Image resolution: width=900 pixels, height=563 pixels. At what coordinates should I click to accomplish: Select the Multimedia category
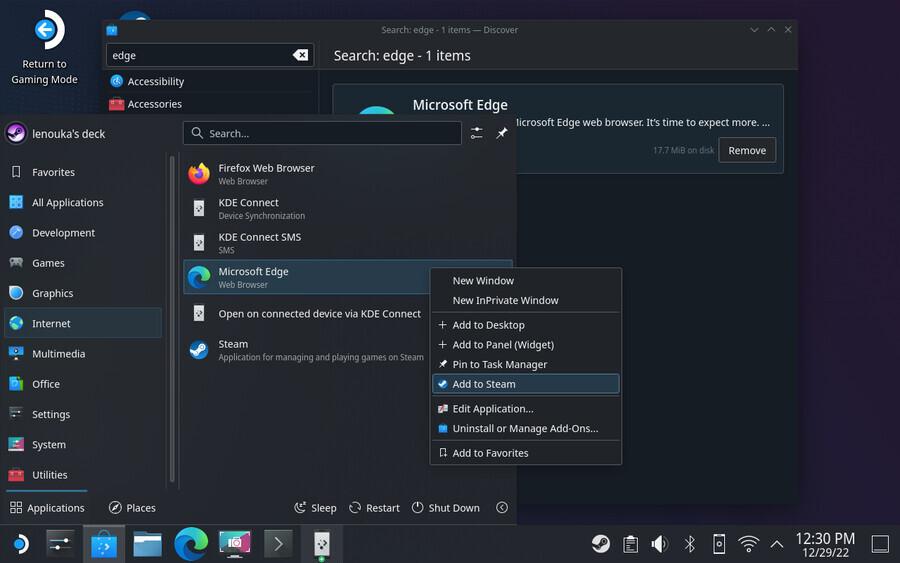tap(83, 354)
